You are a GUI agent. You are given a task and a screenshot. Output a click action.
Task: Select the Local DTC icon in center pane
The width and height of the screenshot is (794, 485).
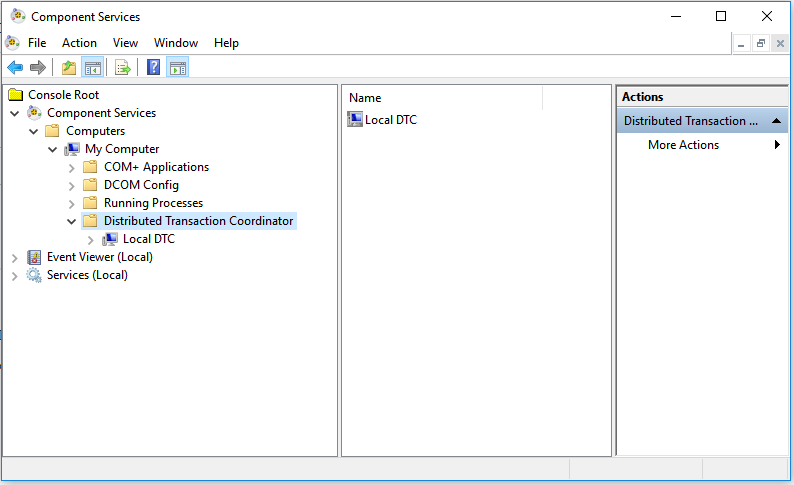pyautogui.click(x=355, y=120)
